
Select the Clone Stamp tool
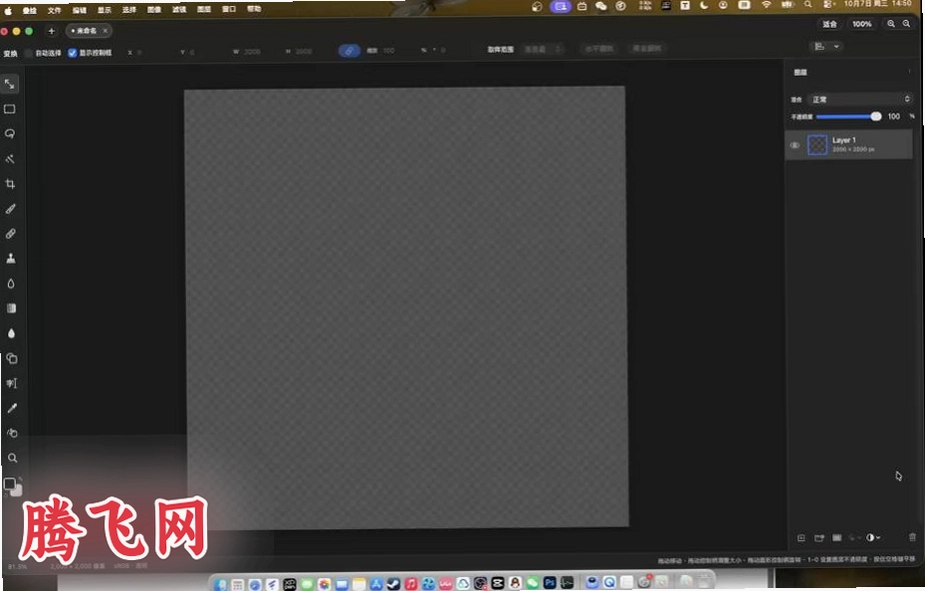(11, 258)
